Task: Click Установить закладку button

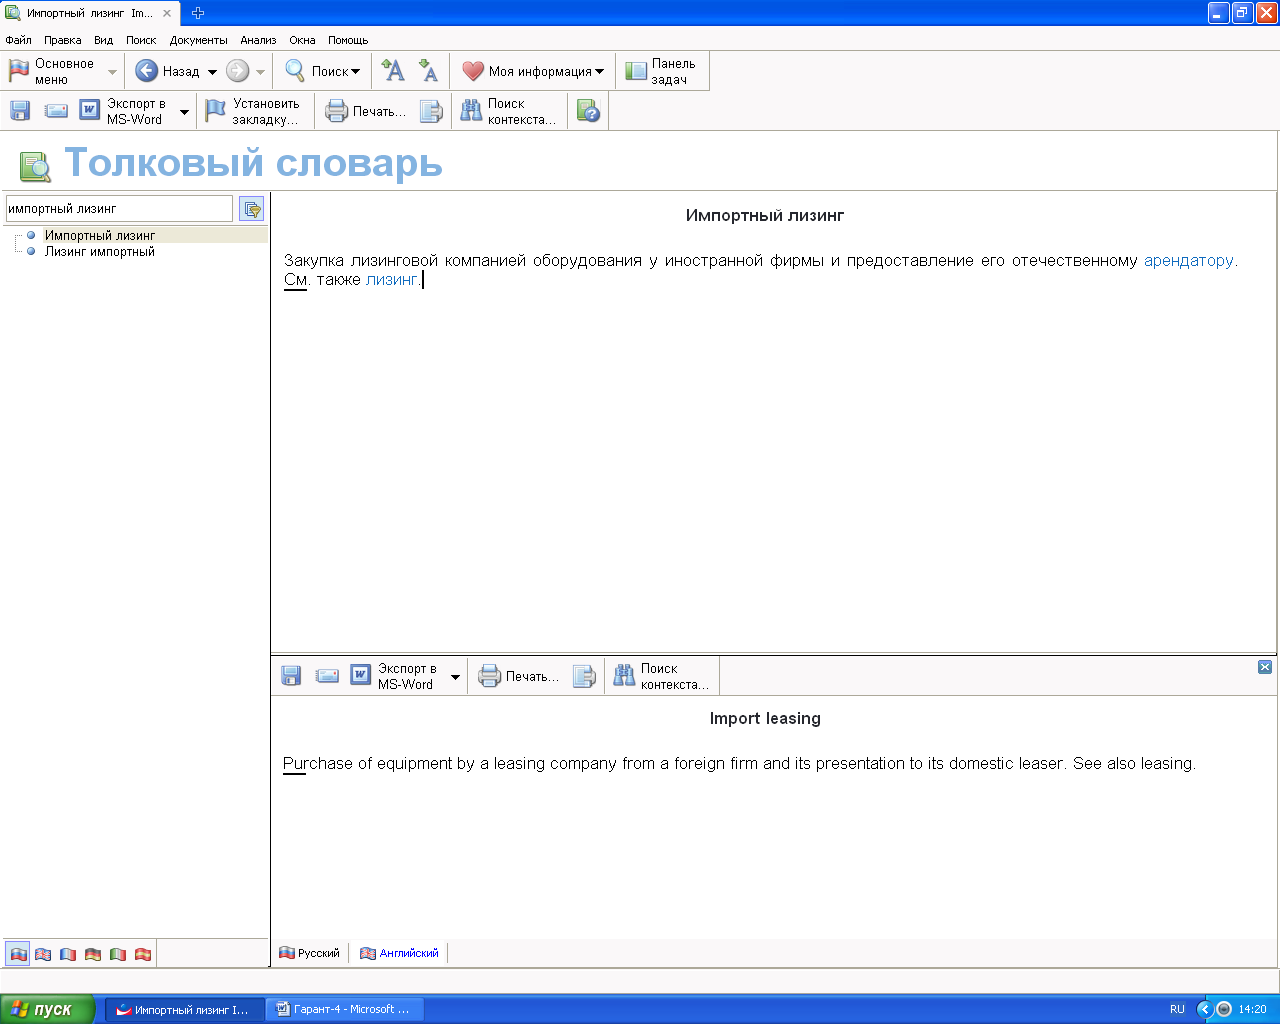Action: click(254, 111)
